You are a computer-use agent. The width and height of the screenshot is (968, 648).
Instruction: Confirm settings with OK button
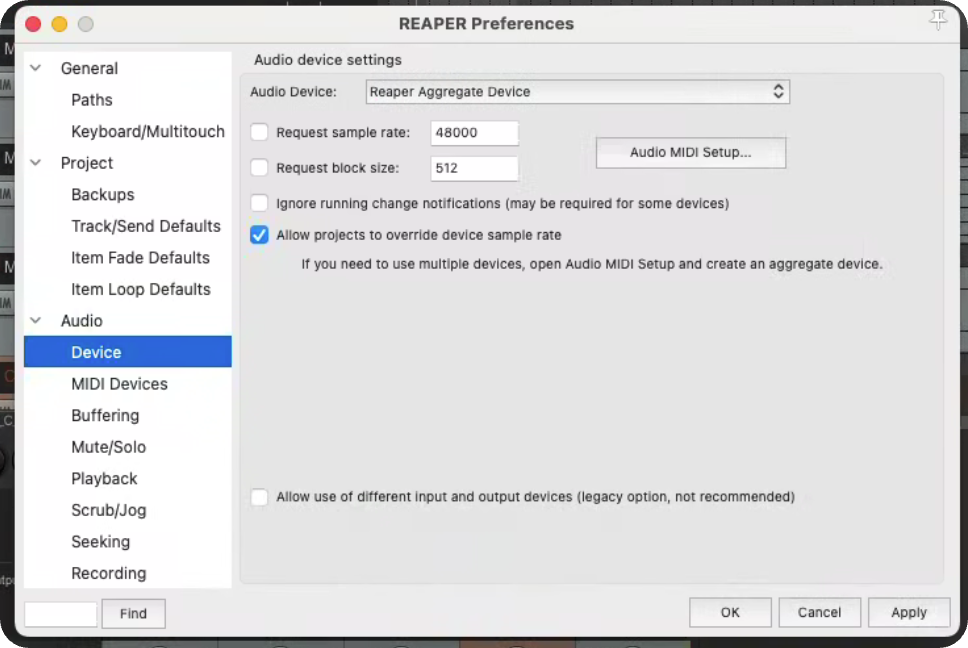click(730, 612)
